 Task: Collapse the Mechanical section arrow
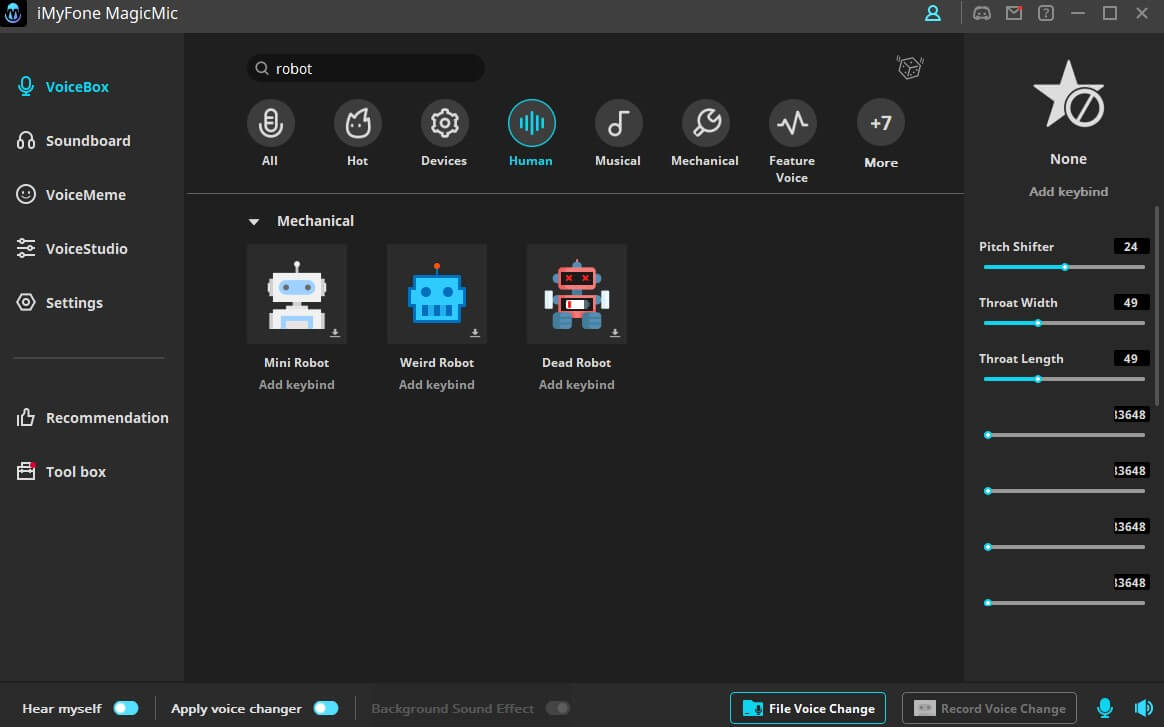coord(254,221)
